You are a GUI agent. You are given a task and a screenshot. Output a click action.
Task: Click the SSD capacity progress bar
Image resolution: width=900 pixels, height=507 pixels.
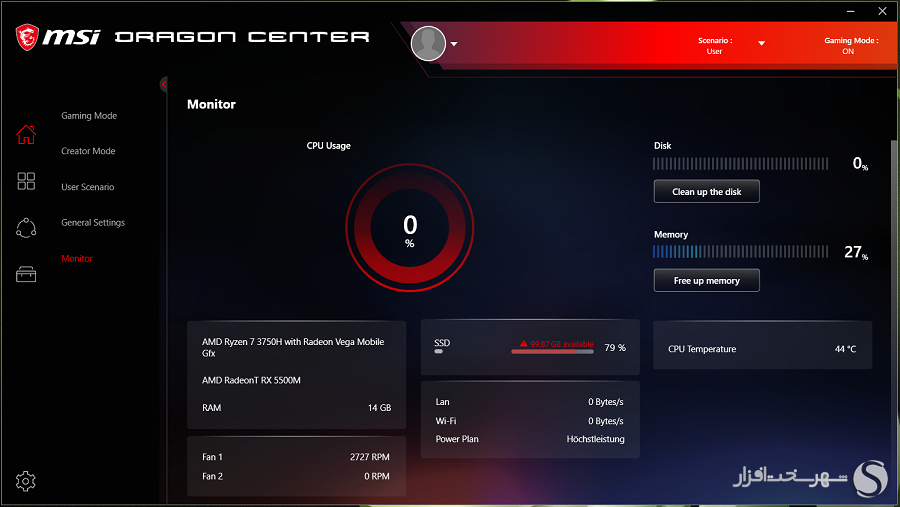pyautogui.click(x=552, y=351)
